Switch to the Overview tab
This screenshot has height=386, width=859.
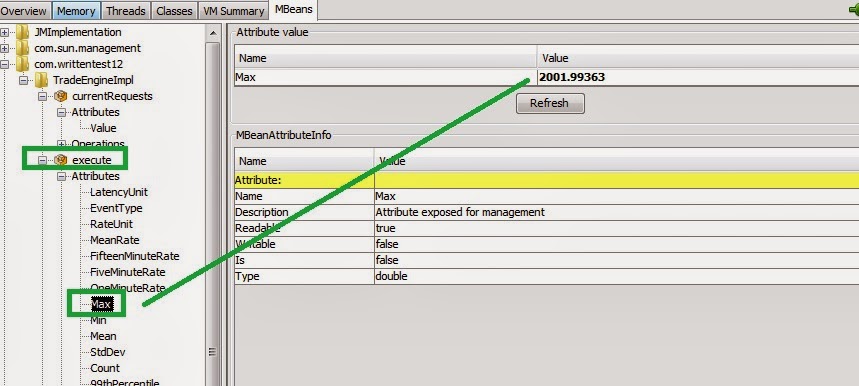point(25,10)
